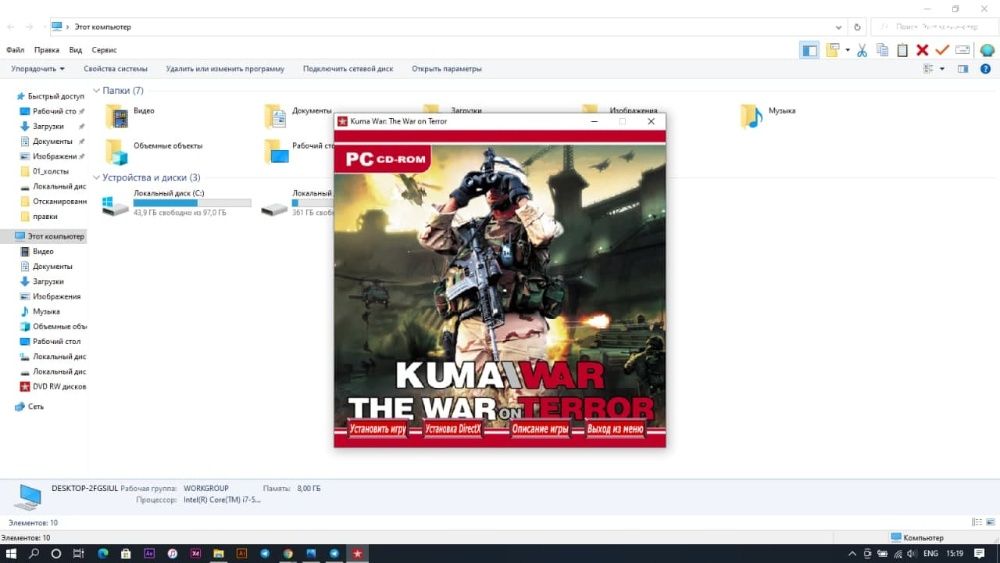This screenshot has width=1000, height=563.
Task: Open After Effects from taskbar
Action: [x=149, y=553]
